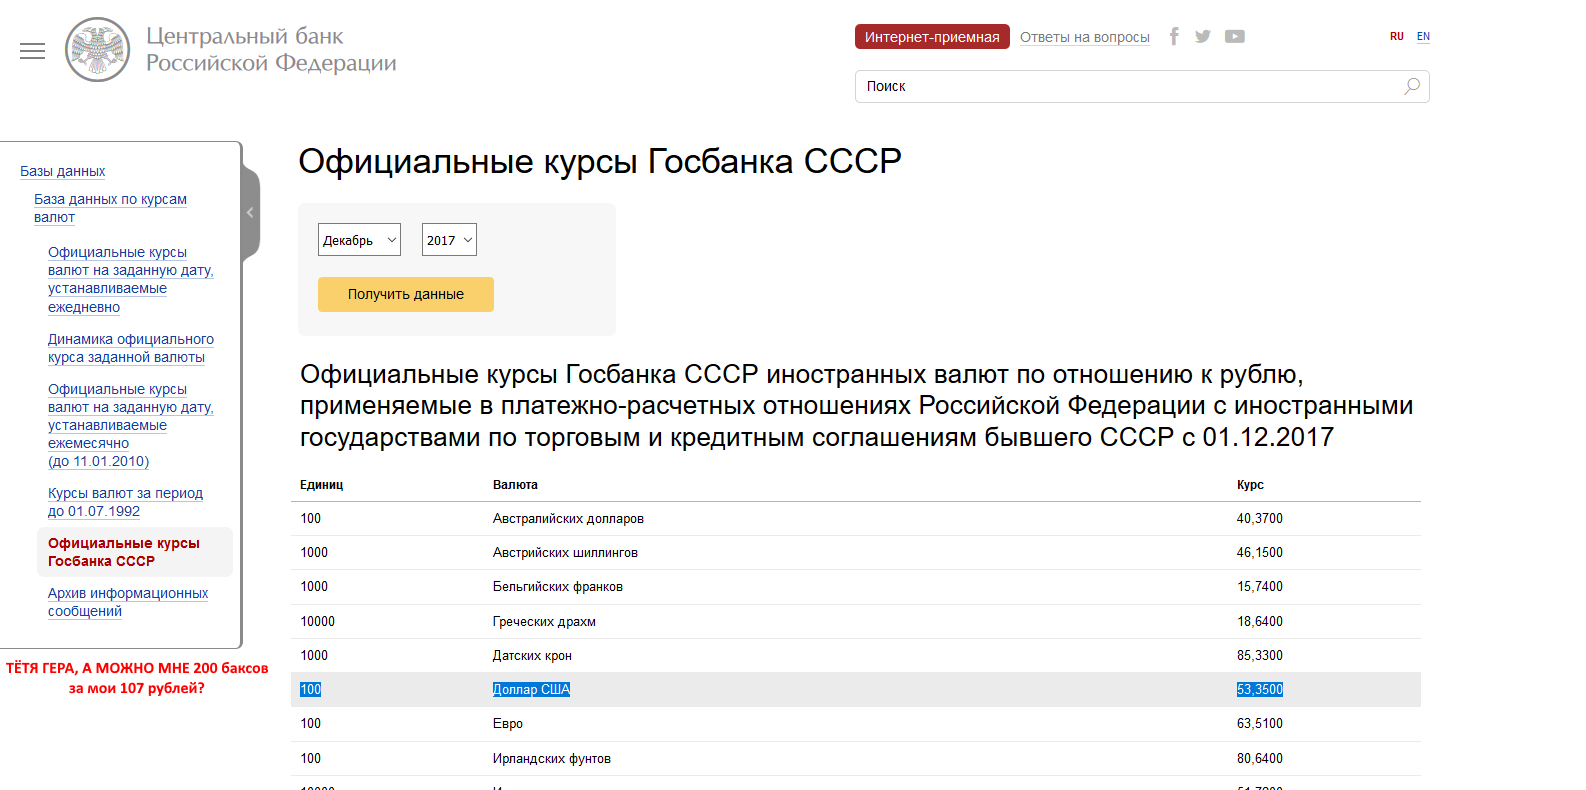
Task: Open База данных по курсам валют
Action: [x=110, y=208]
